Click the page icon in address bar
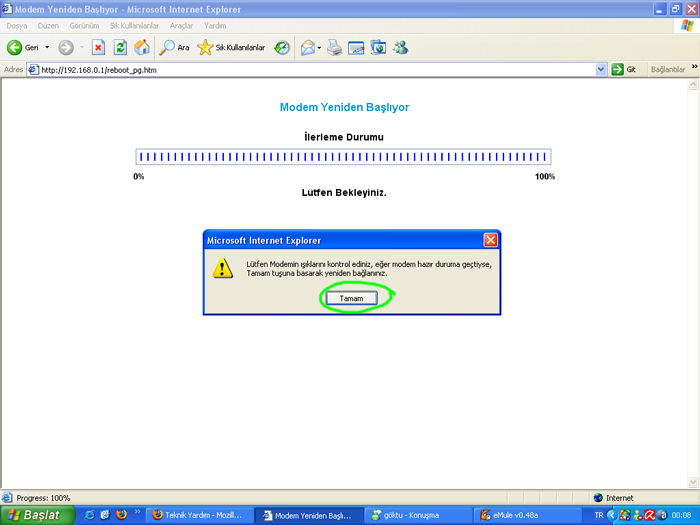Viewport: 700px width, 525px height. tap(33, 70)
